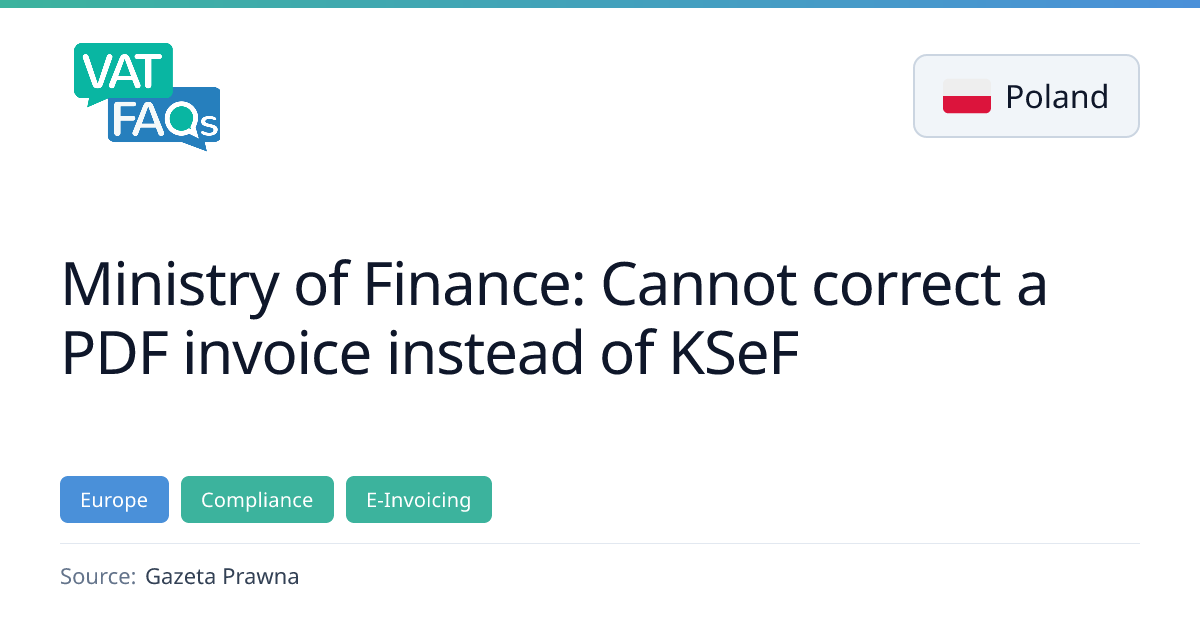Image resolution: width=1200 pixels, height=630 pixels.
Task: Click the VAT FAQs logo
Action: pos(147,97)
